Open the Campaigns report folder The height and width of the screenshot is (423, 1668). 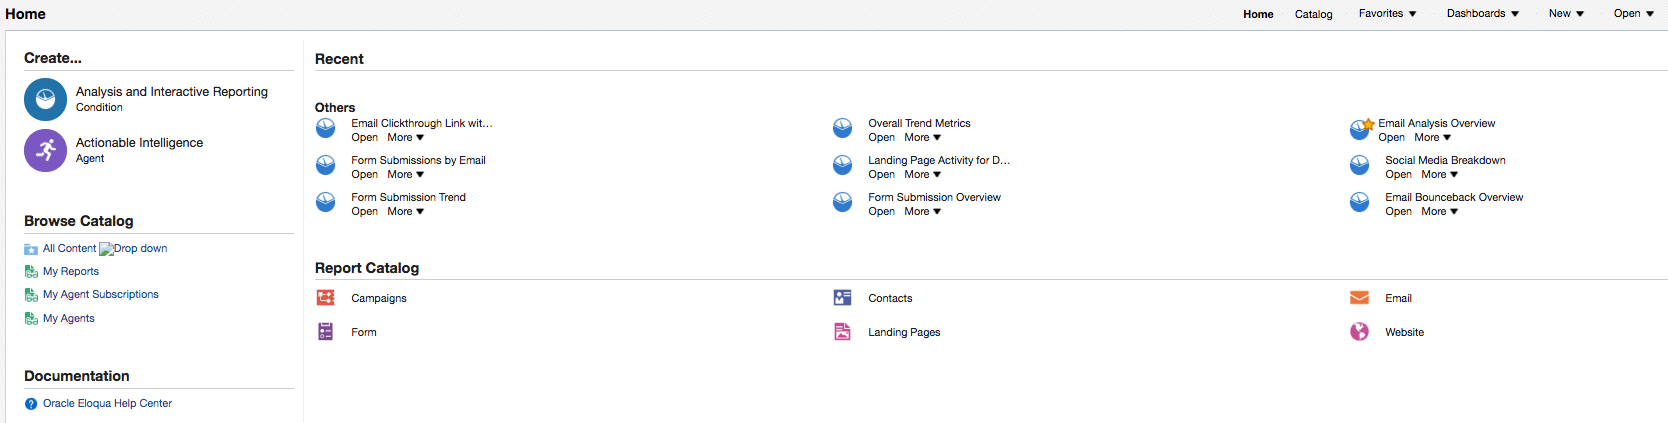coord(379,299)
